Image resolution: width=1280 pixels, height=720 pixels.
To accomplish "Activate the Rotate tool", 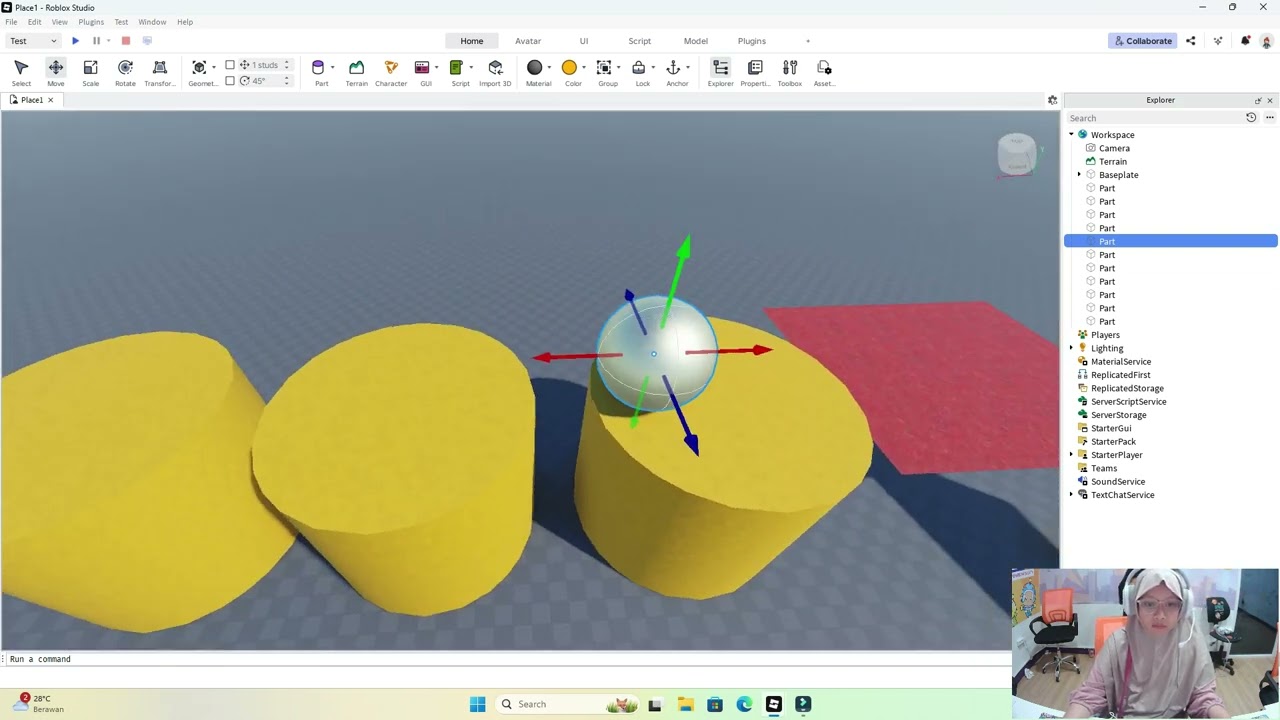I will [x=125, y=72].
